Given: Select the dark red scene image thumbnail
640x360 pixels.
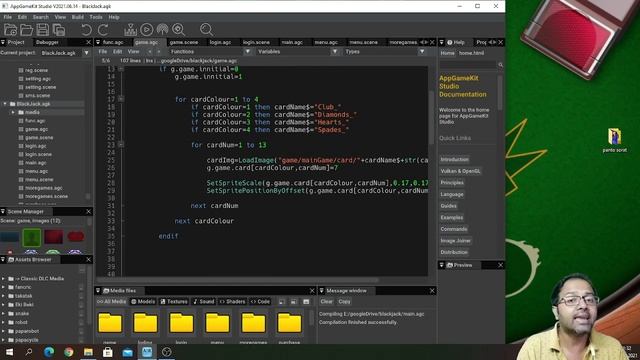Looking at the screenshot, I should pyautogui.click(x=53, y=237).
